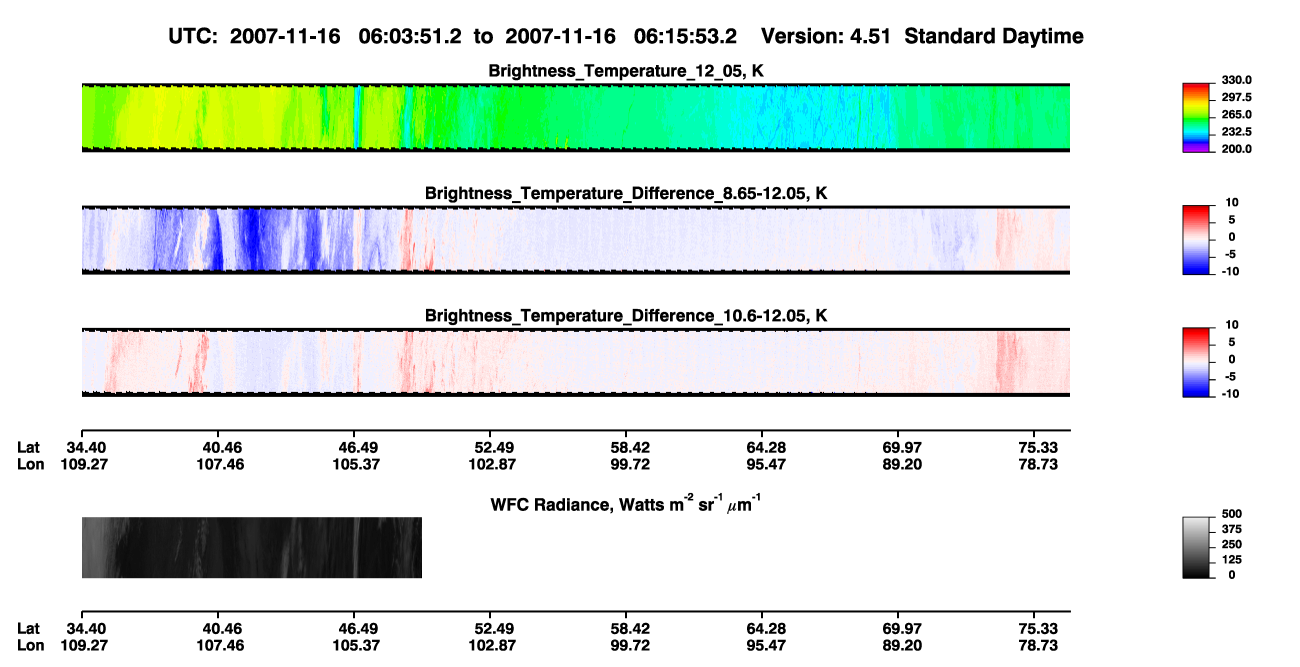Click the '200.0' color scale label
This screenshot has width=1300, height=667.
point(1238,149)
